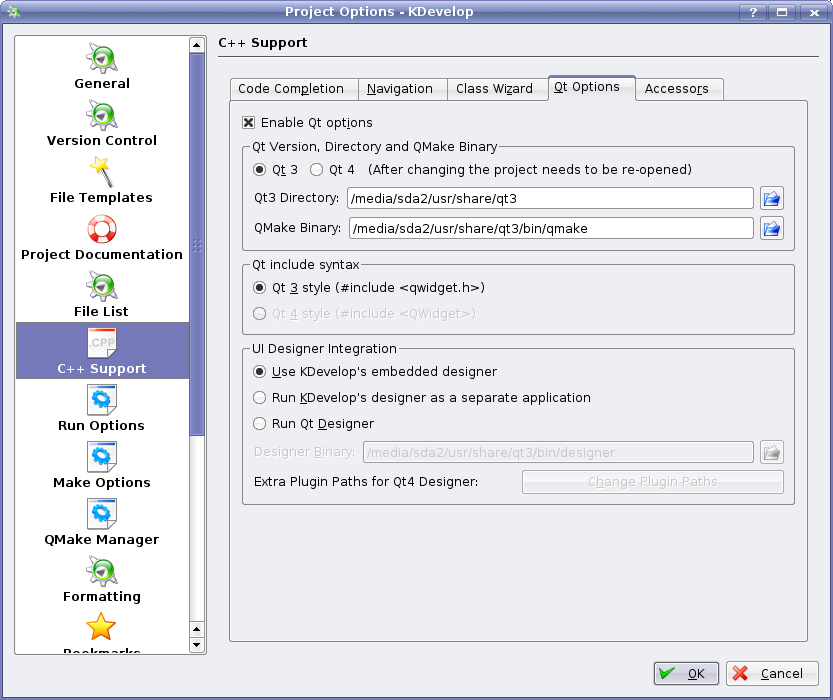
Task: Switch to the Code Completion tab
Action: tap(291, 89)
